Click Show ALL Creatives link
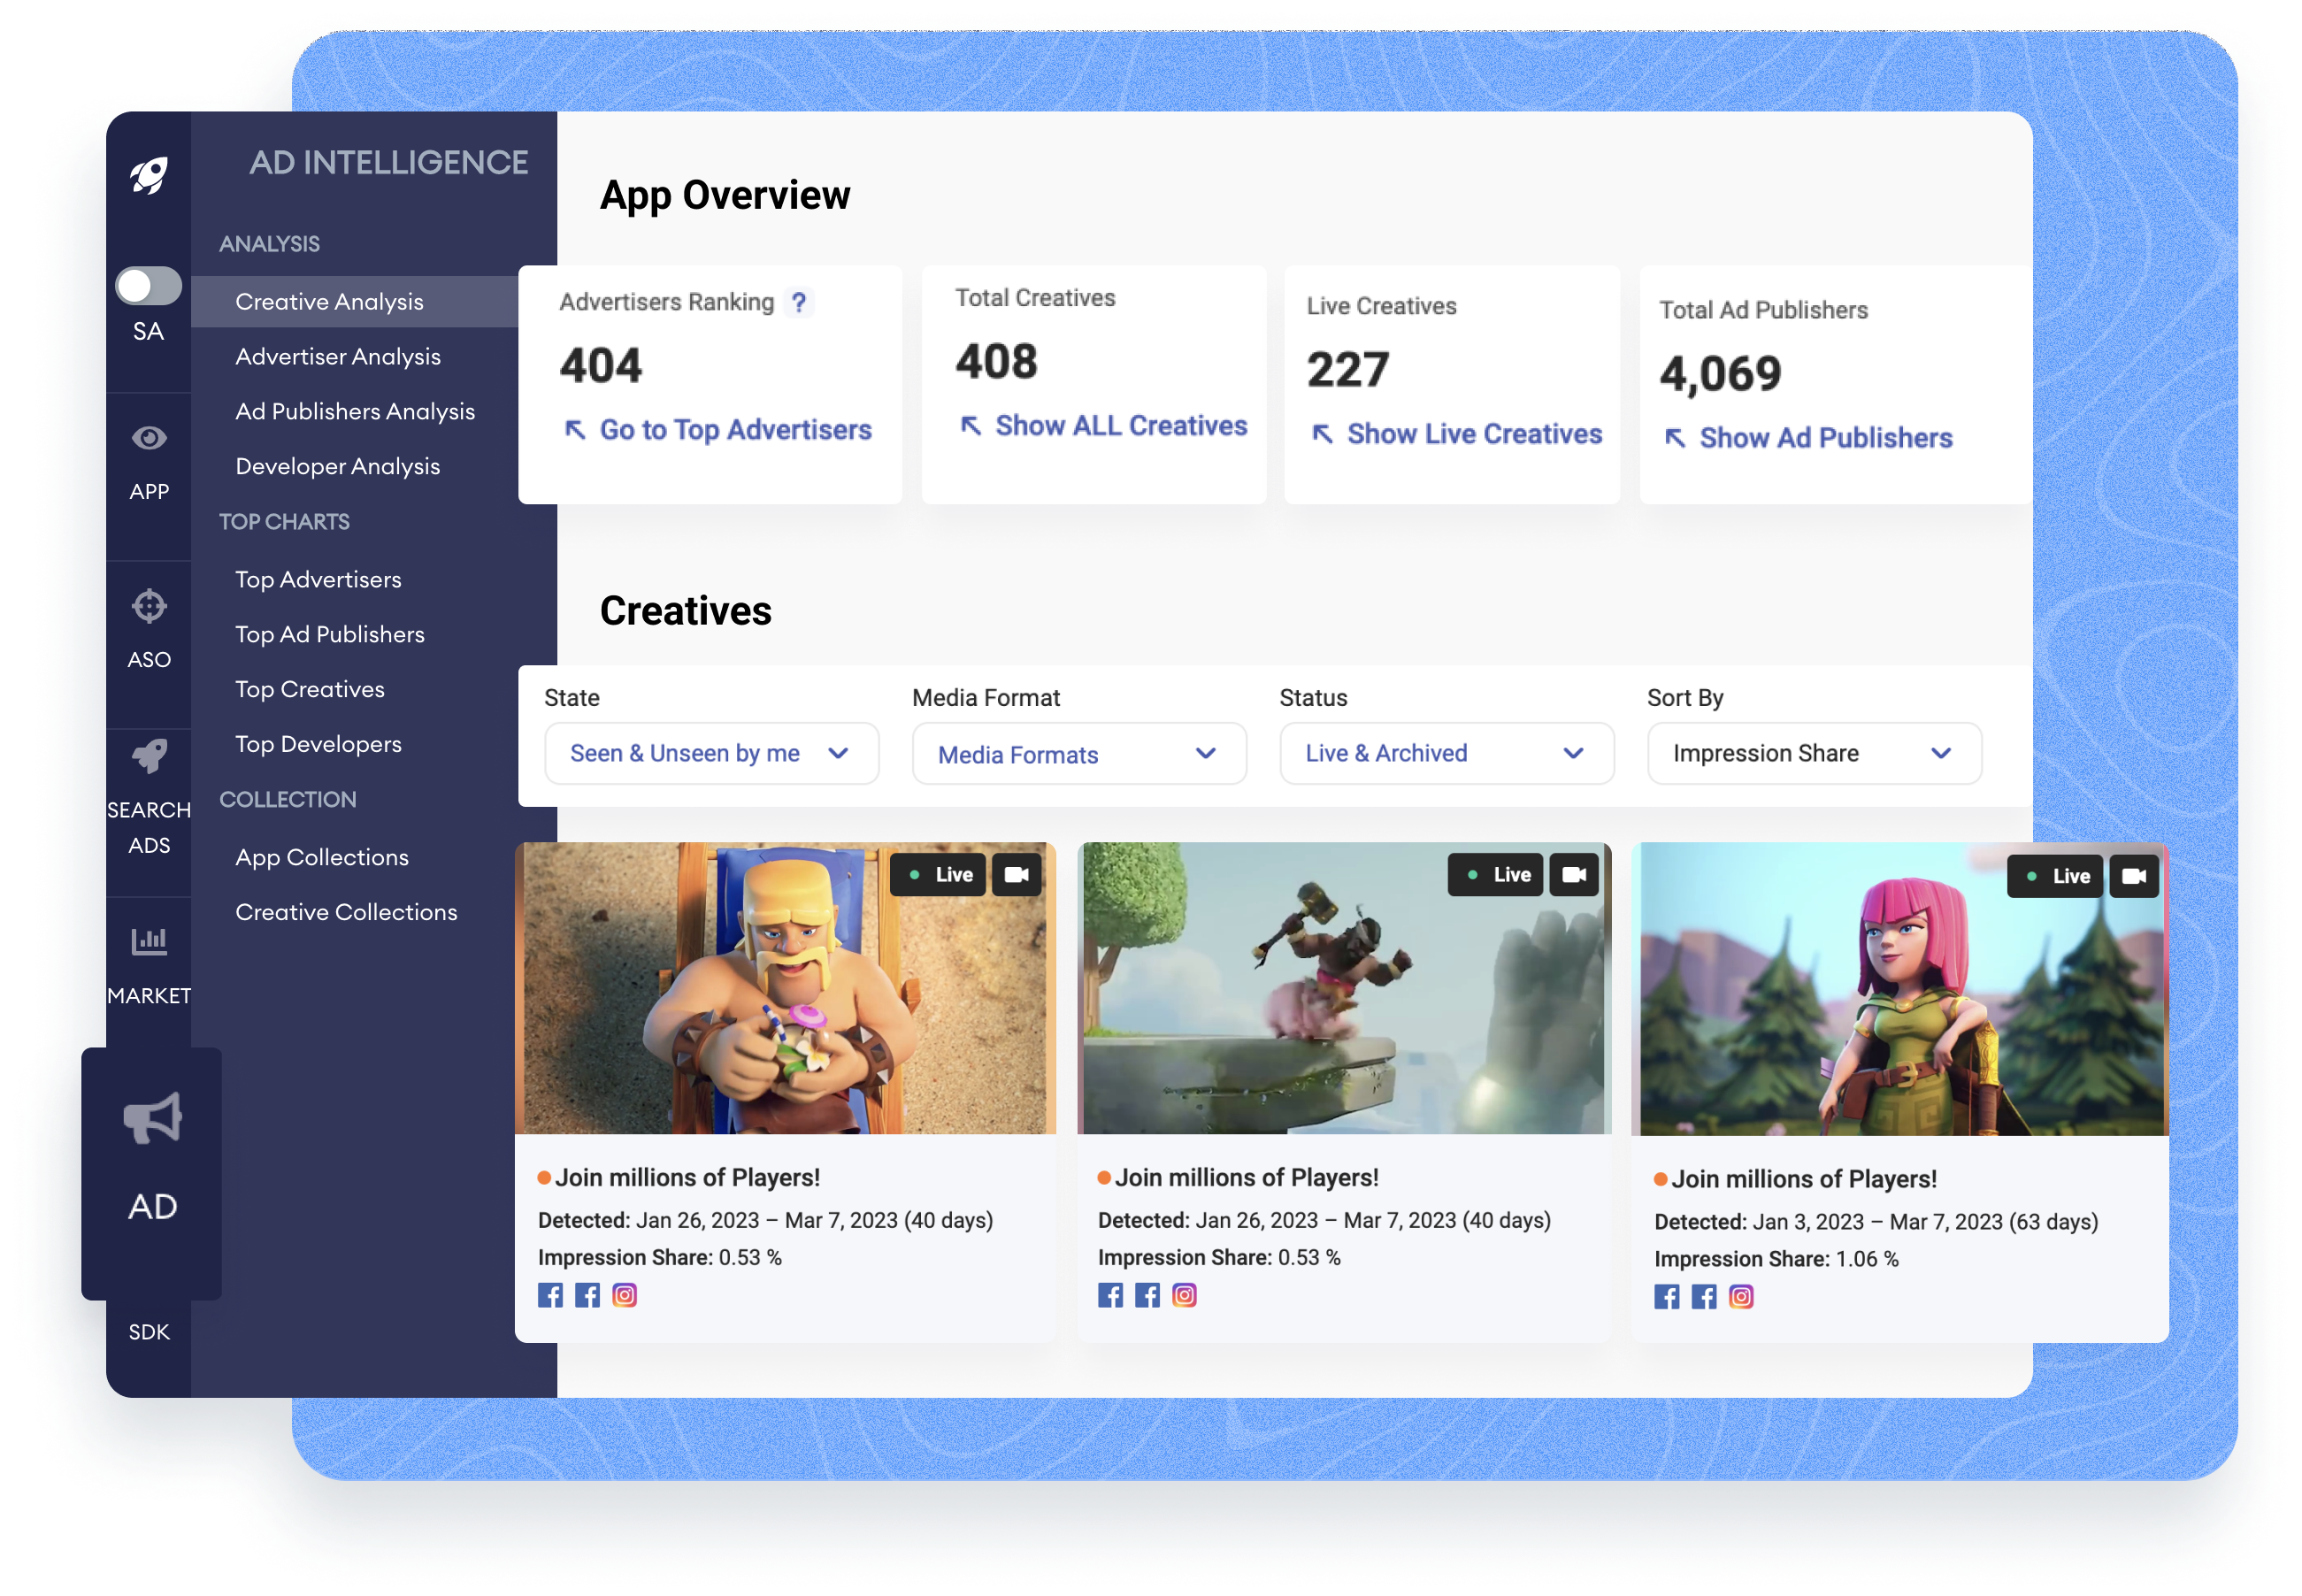 (1104, 426)
